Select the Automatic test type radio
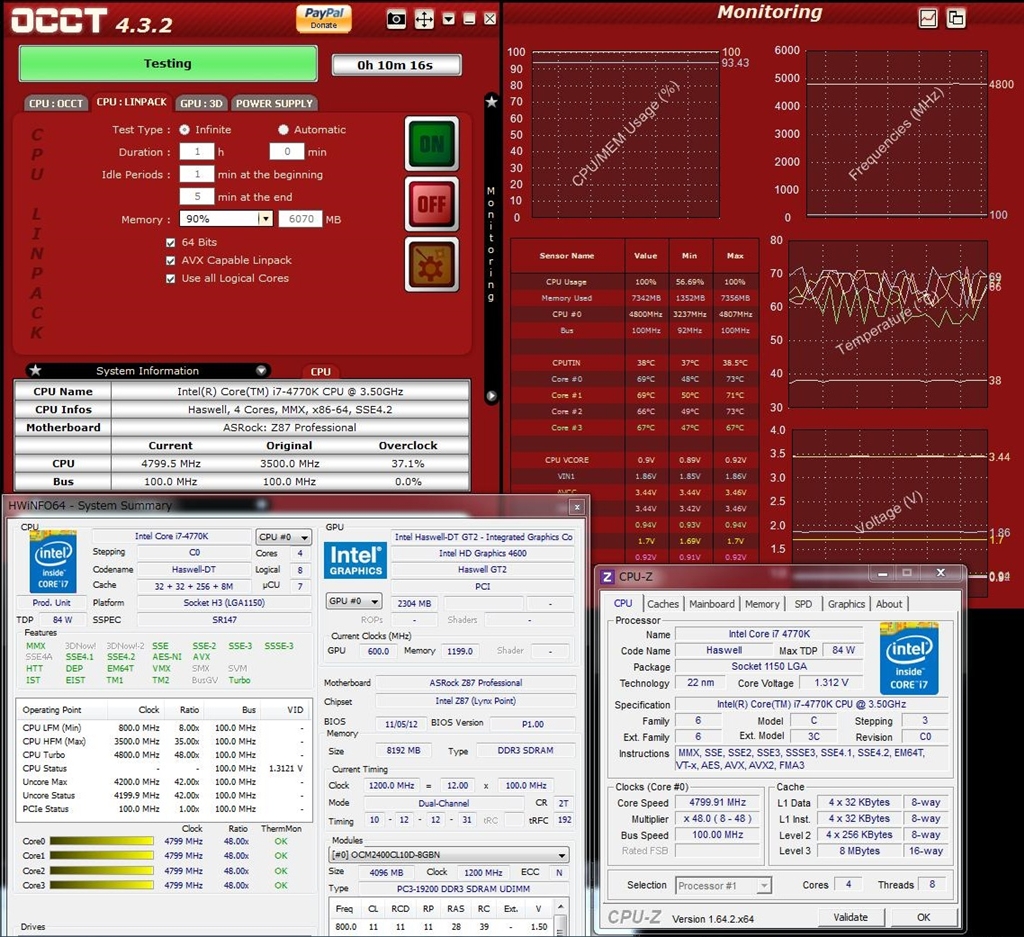Screen dimensions: 1024x937 283,130
